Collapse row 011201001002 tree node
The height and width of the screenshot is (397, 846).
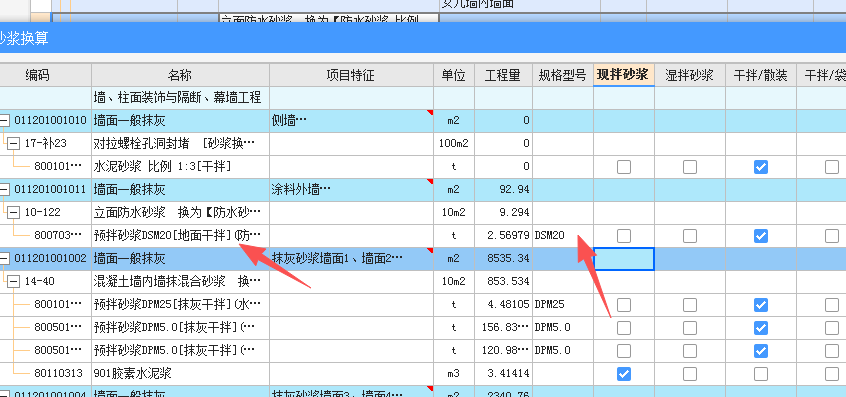4,259
